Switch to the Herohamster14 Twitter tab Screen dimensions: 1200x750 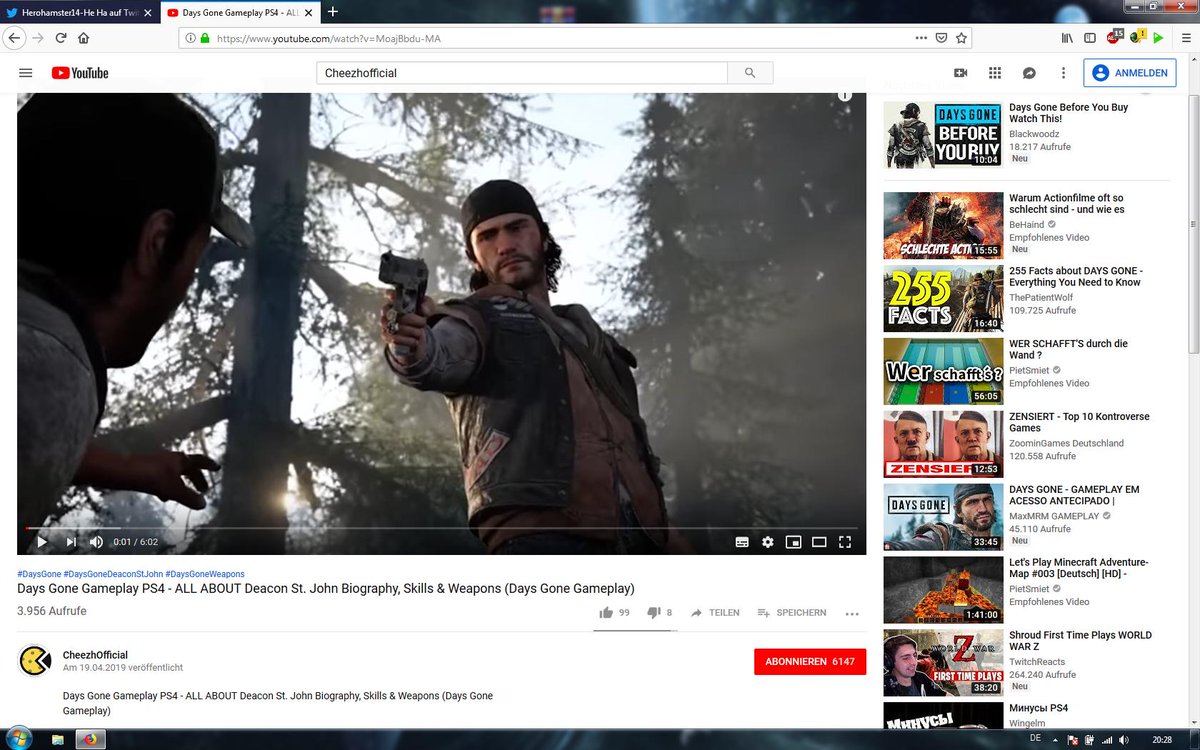(78, 12)
